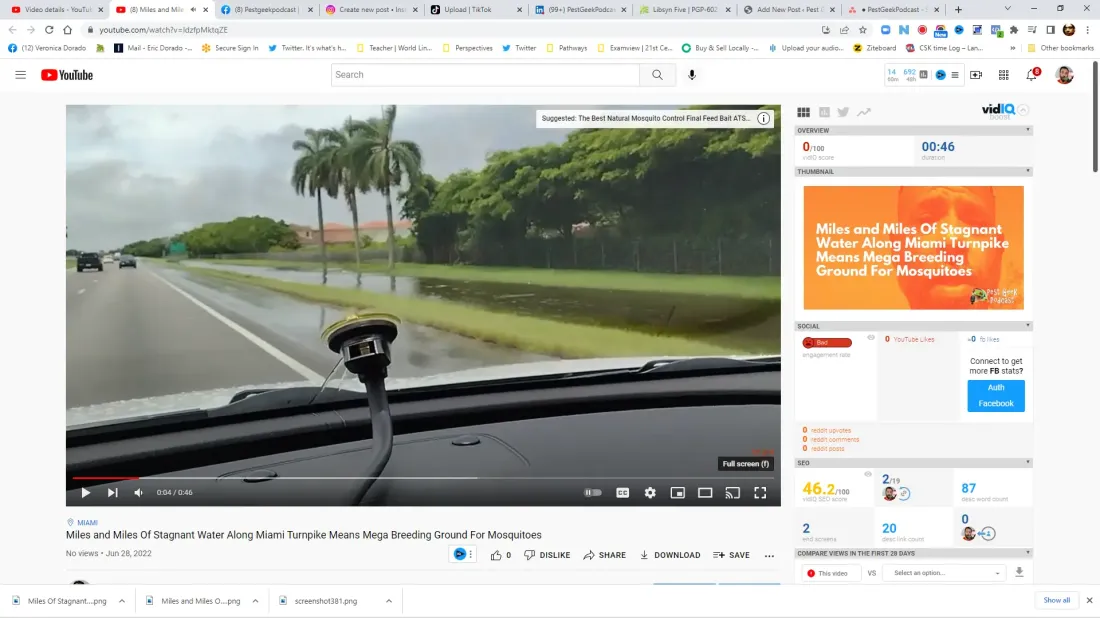The width and height of the screenshot is (1100, 618).
Task: Open YouTube notifications bell
Action: click(1031, 74)
